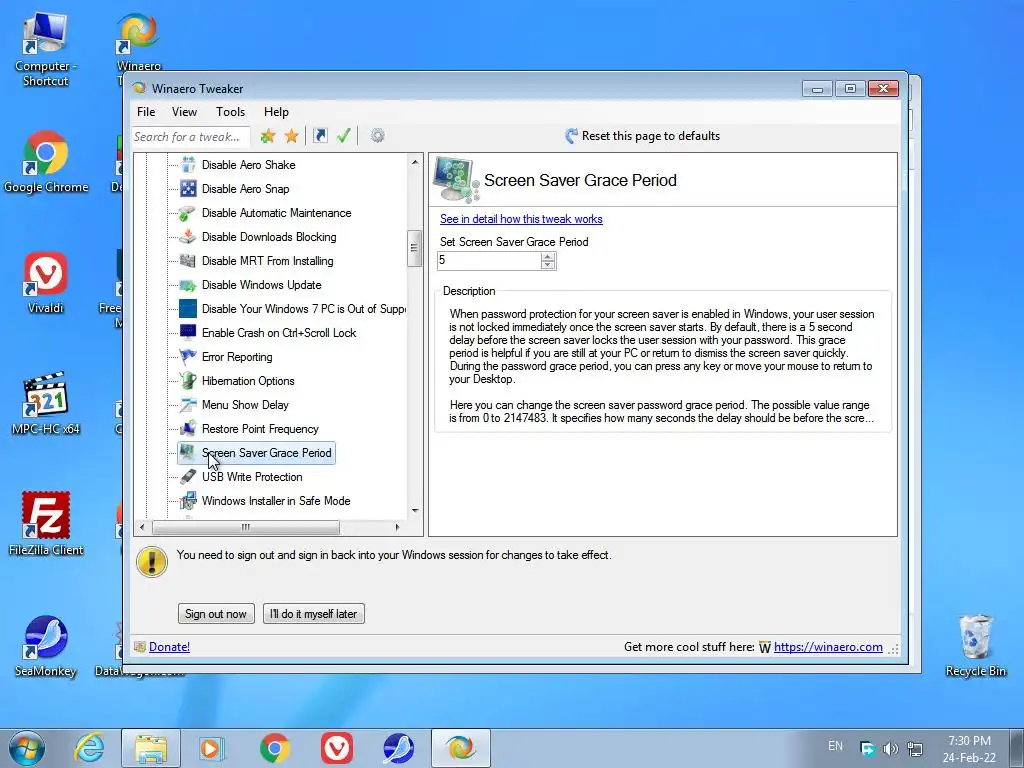Viewport: 1024px width, 768px height.
Task: Click horizontal scrollbar left arrow in tree
Action: 143,527
